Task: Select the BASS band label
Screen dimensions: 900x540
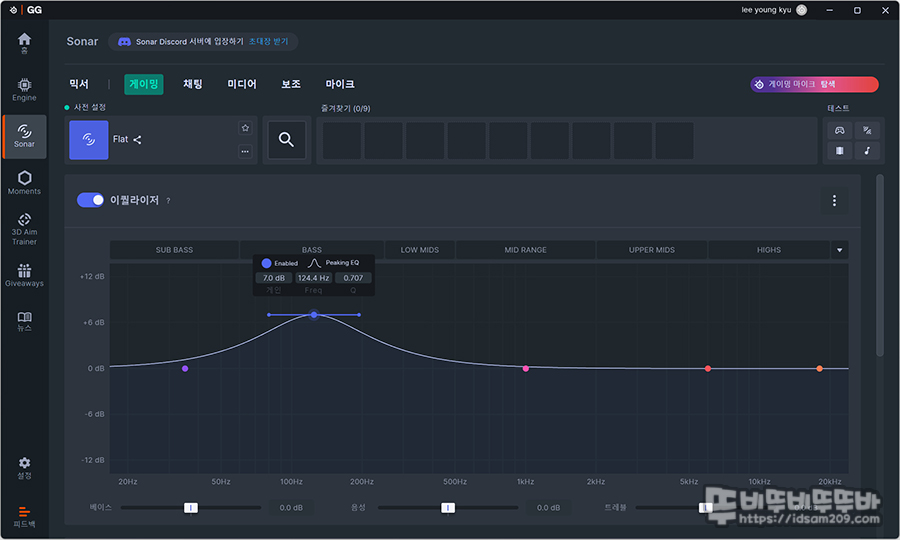Action: click(x=312, y=248)
